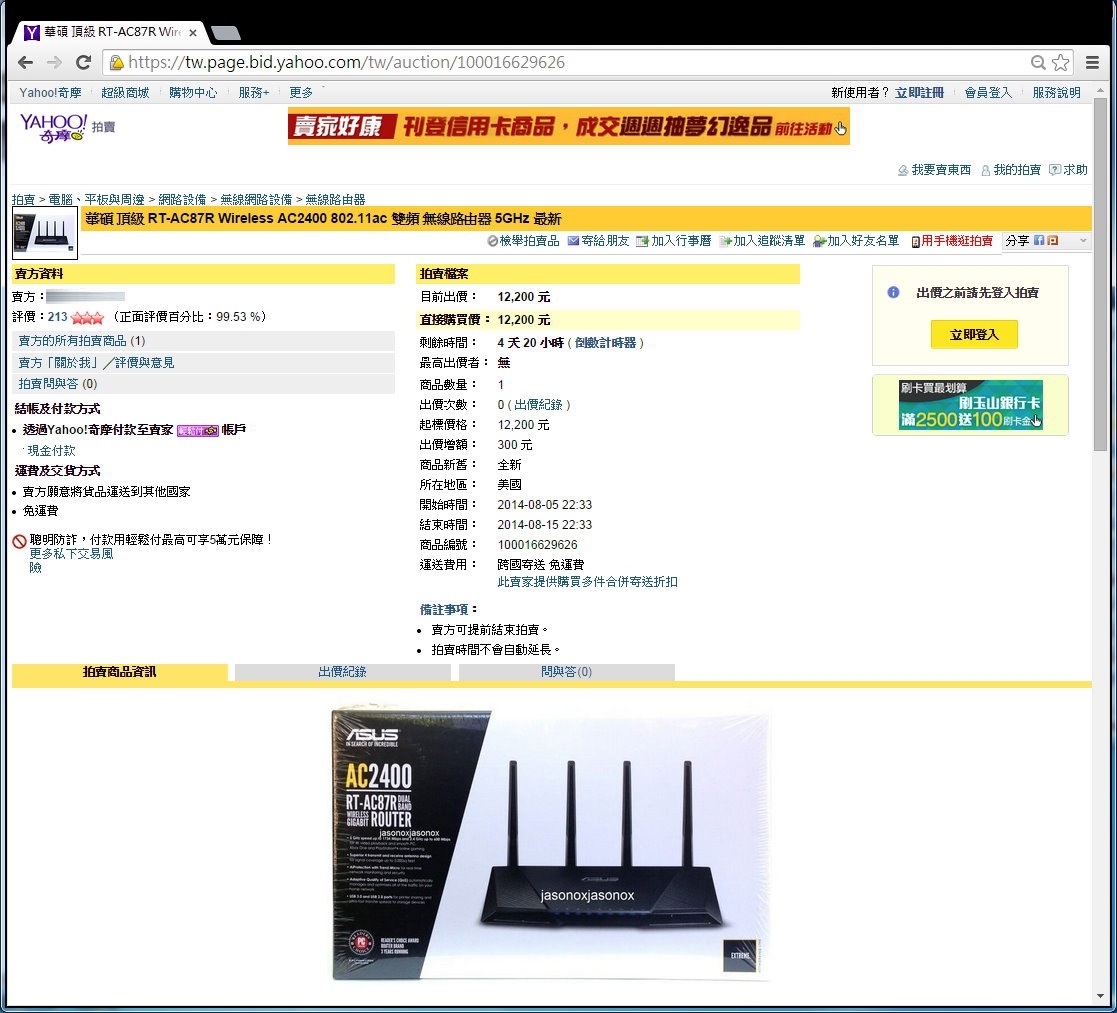Image resolution: width=1117 pixels, height=1013 pixels.
Task: Click the 賣家好康 promotional banner
Action: click(568, 127)
